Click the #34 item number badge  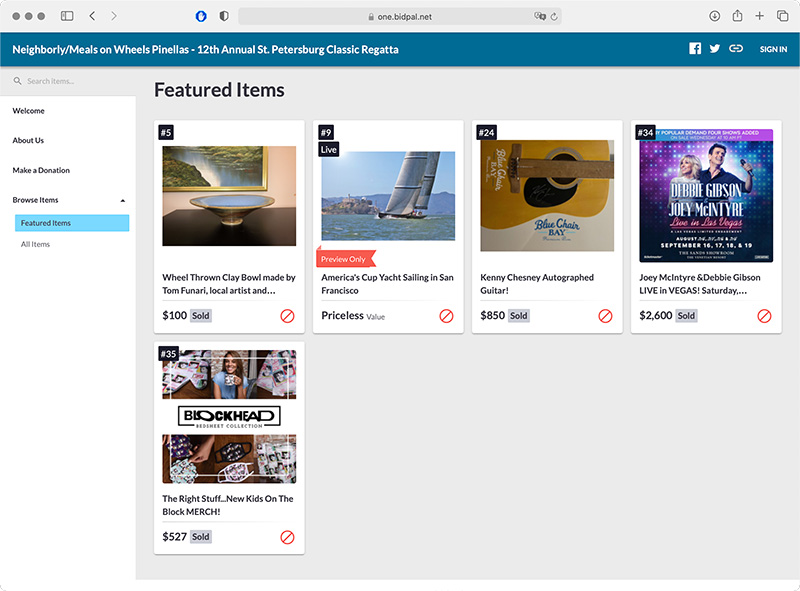645,133
